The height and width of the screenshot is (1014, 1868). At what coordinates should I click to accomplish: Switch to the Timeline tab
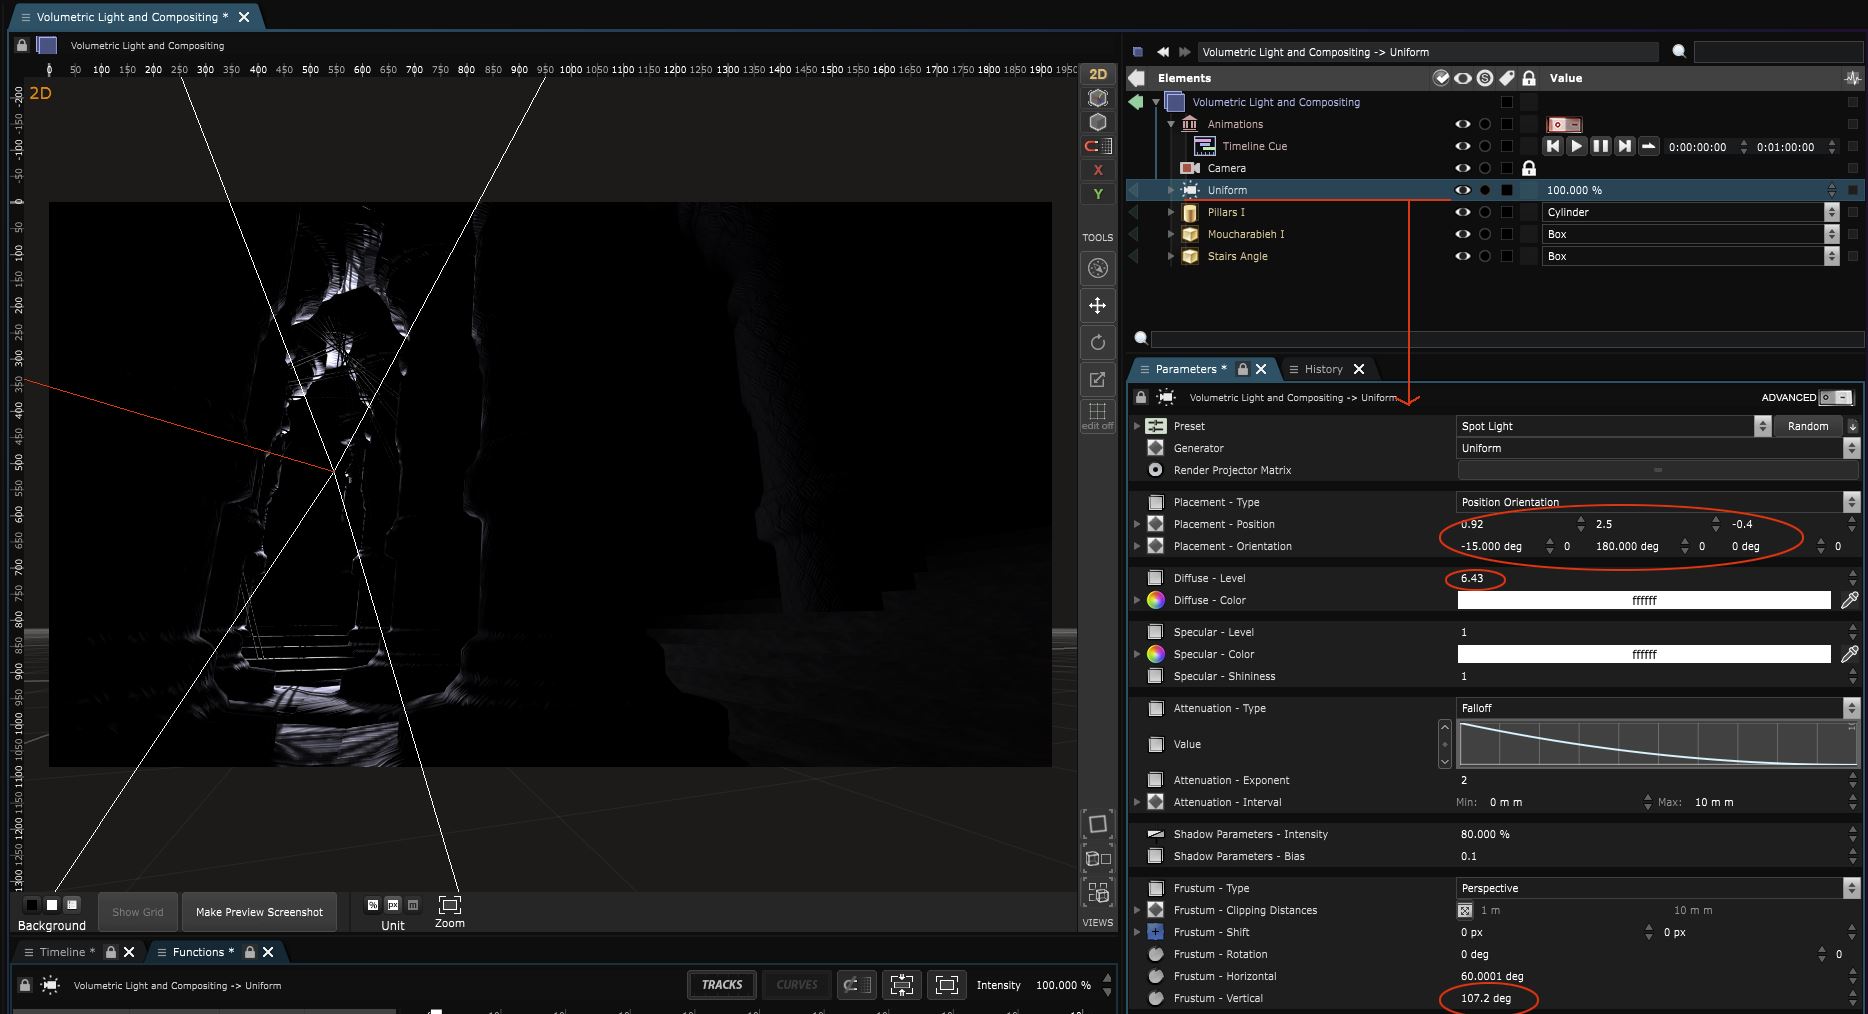click(x=62, y=952)
